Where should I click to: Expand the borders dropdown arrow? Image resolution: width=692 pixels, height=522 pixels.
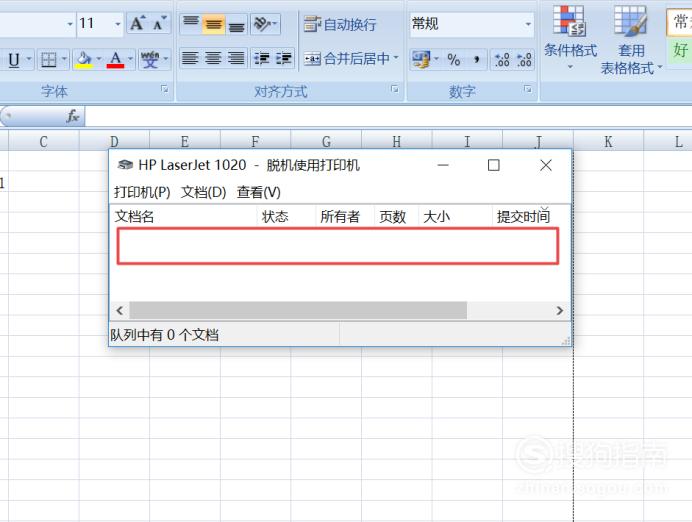click(64, 59)
